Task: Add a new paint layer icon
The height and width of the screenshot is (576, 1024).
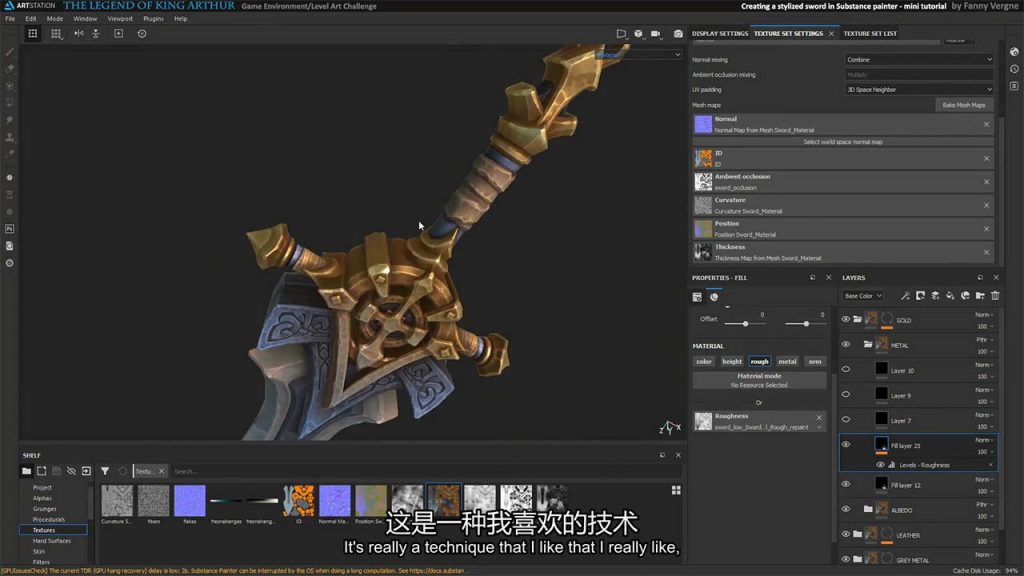Action: pyautogui.click(x=935, y=296)
